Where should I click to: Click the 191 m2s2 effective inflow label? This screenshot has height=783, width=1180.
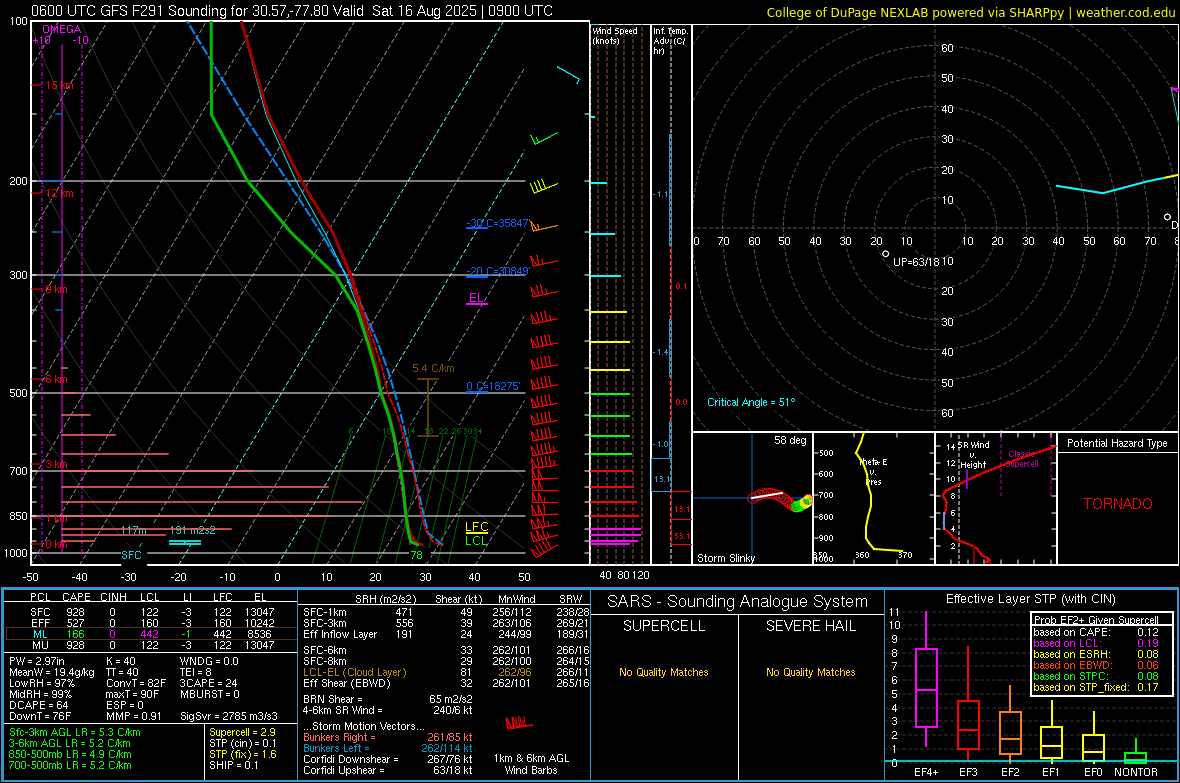point(193,530)
